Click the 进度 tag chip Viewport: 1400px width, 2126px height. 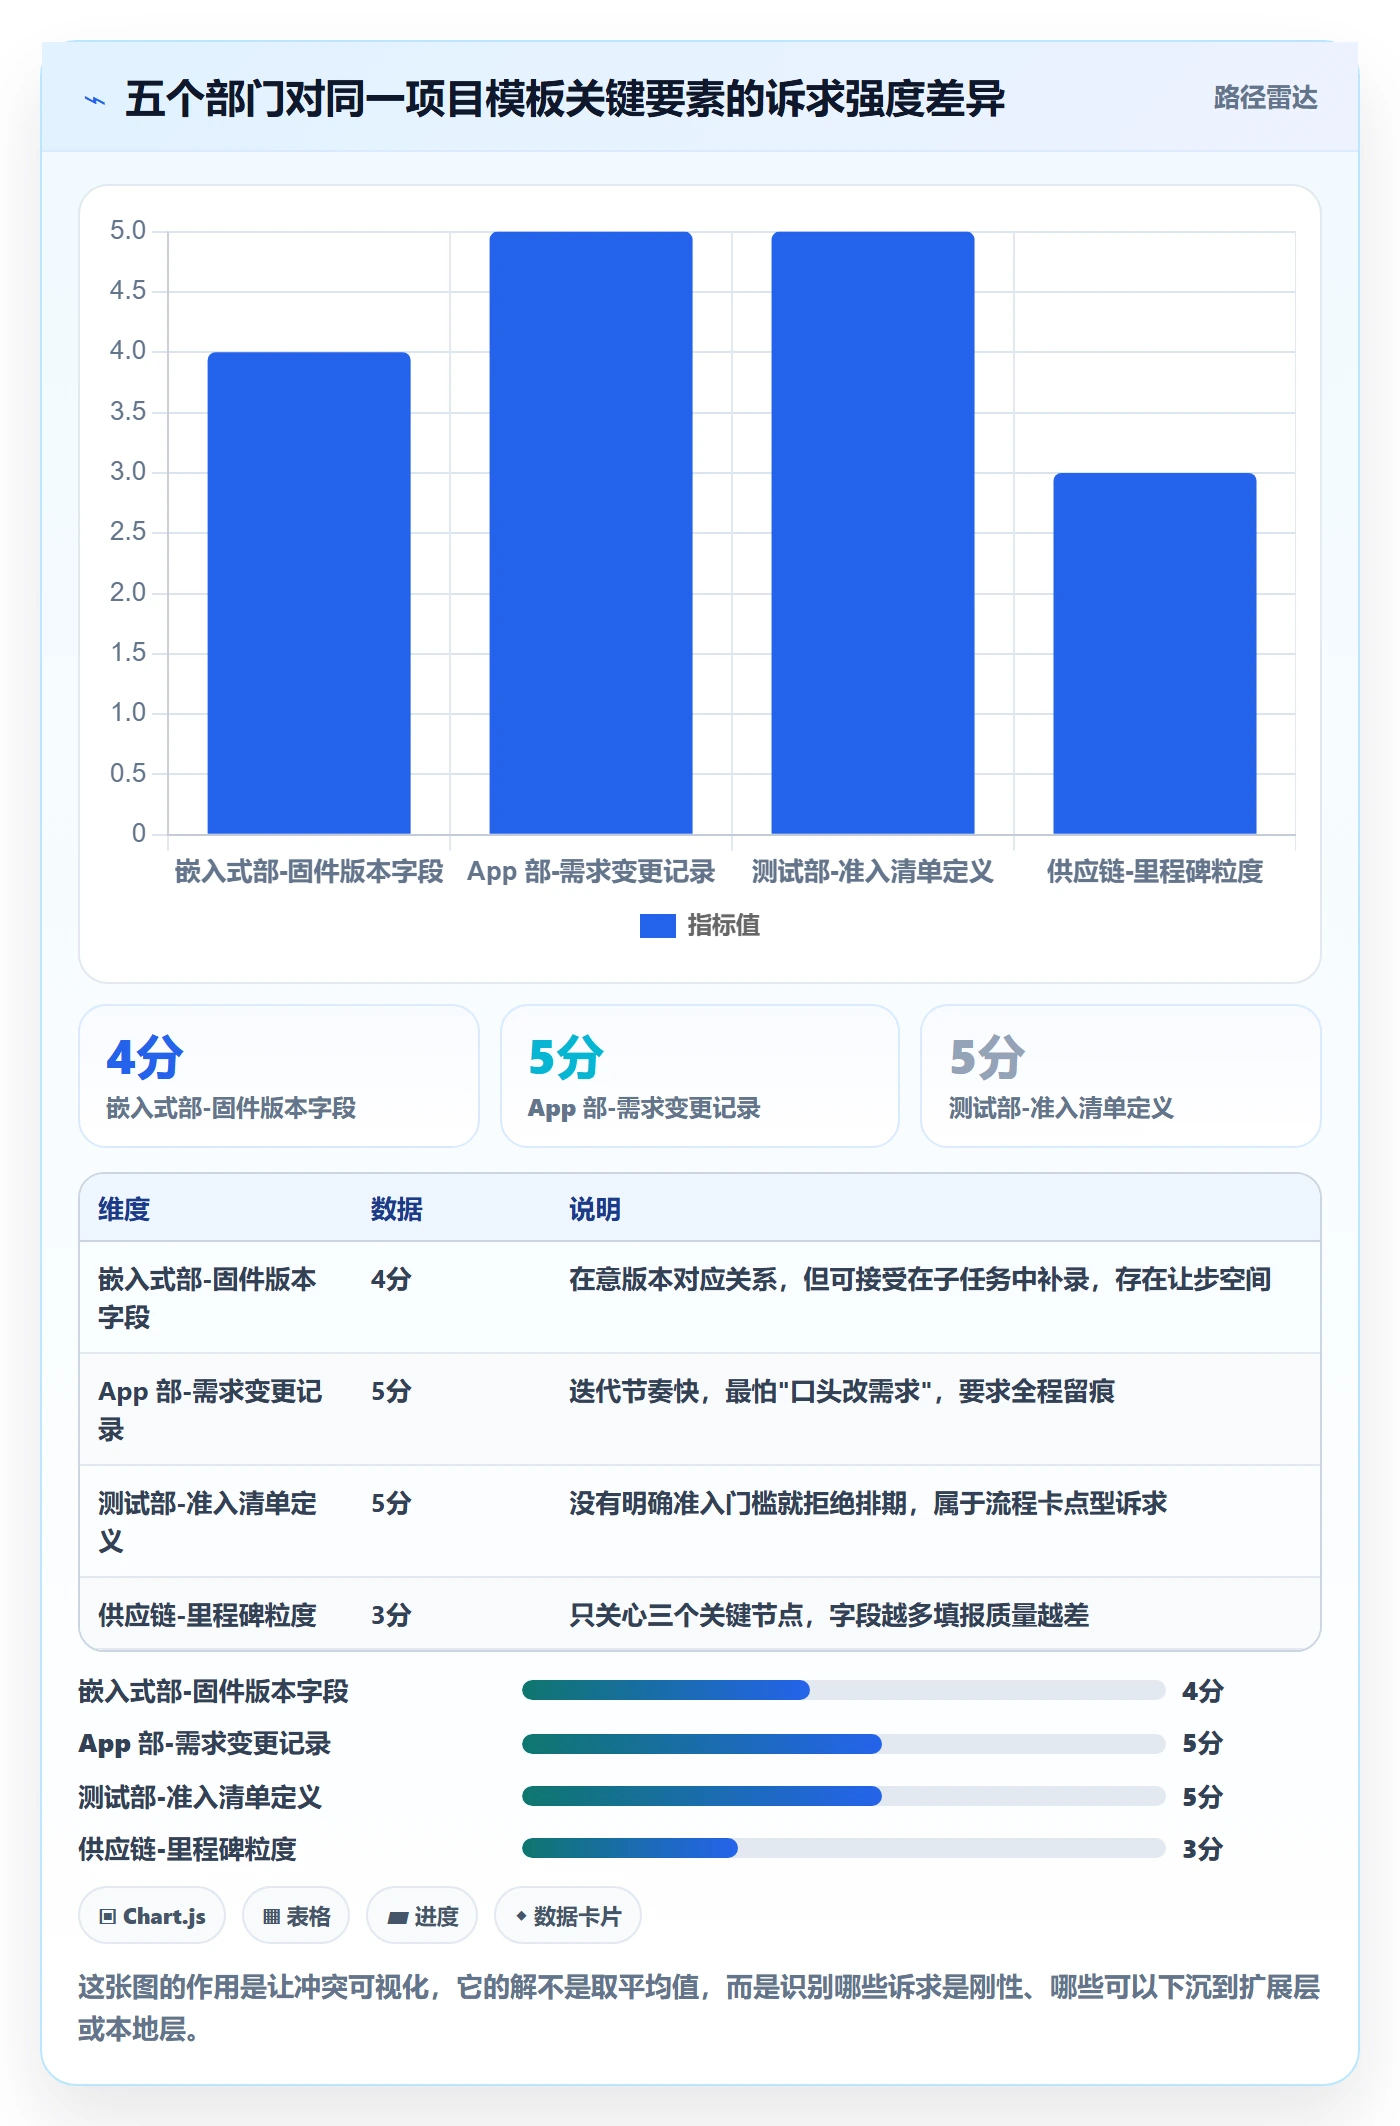pos(422,1916)
